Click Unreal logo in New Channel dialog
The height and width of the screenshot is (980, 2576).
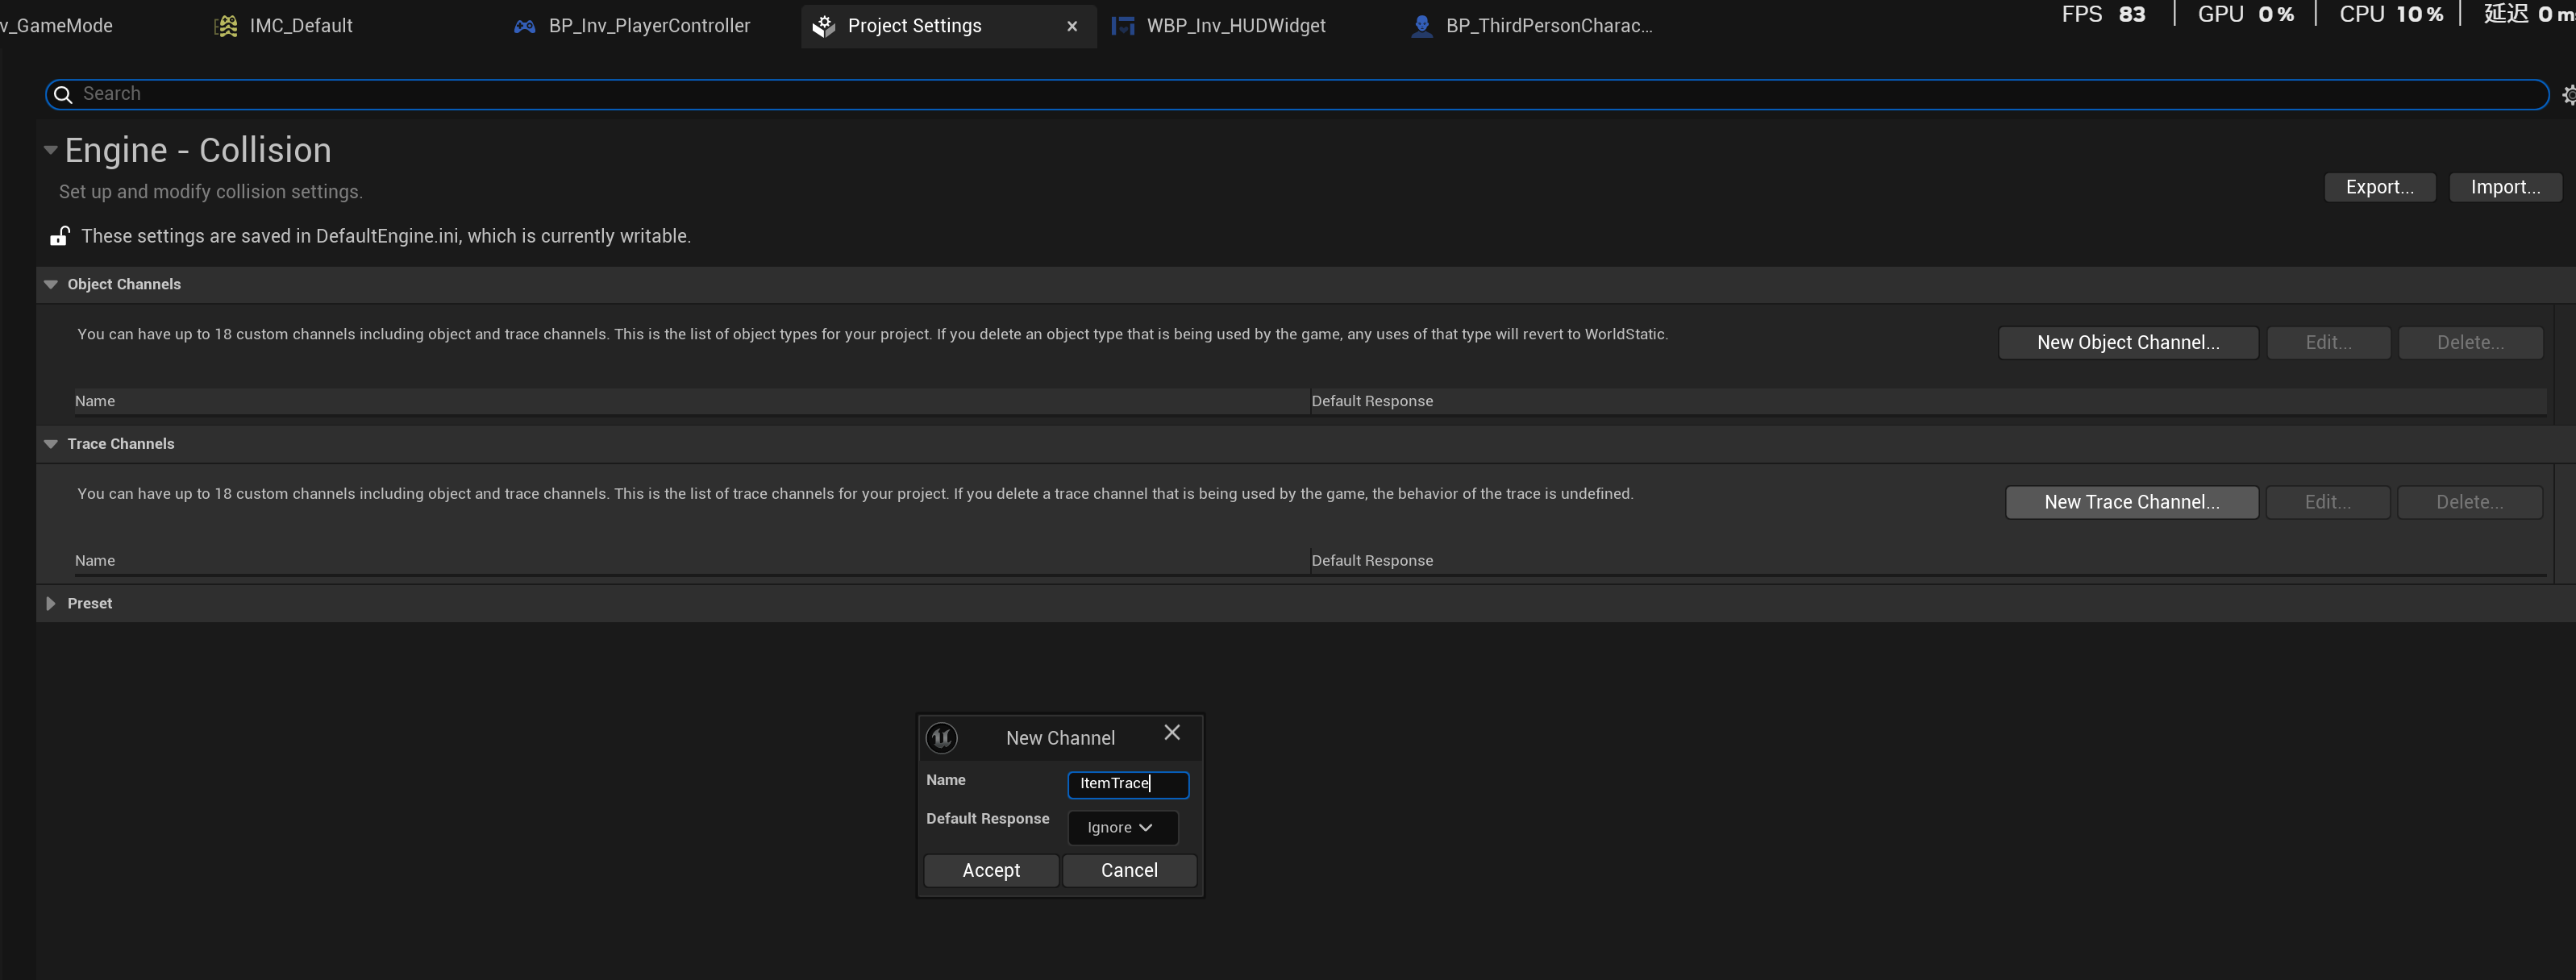(941, 738)
